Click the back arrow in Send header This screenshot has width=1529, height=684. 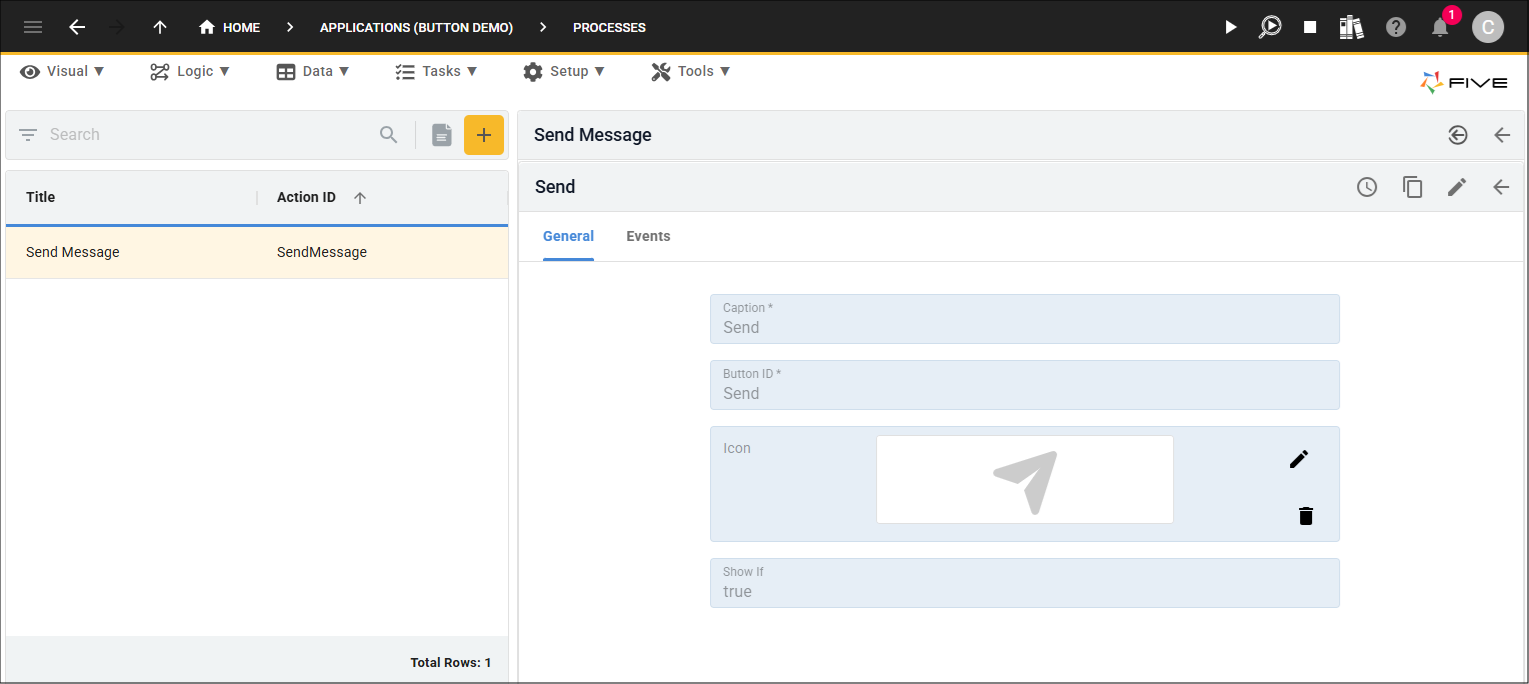point(1501,186)
